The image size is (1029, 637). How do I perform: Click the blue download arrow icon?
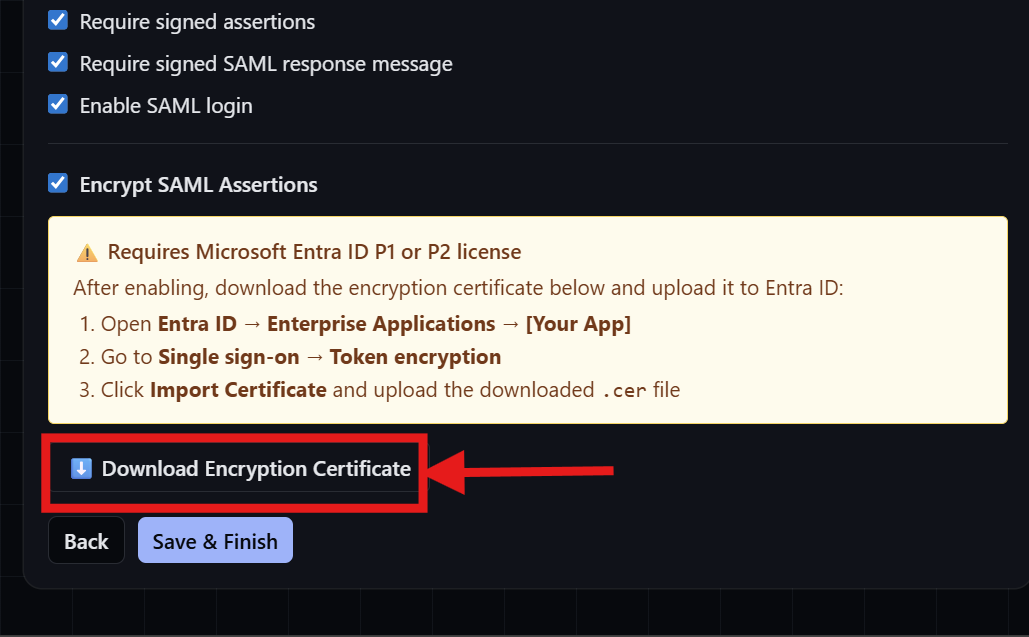(x=81, y=468)
